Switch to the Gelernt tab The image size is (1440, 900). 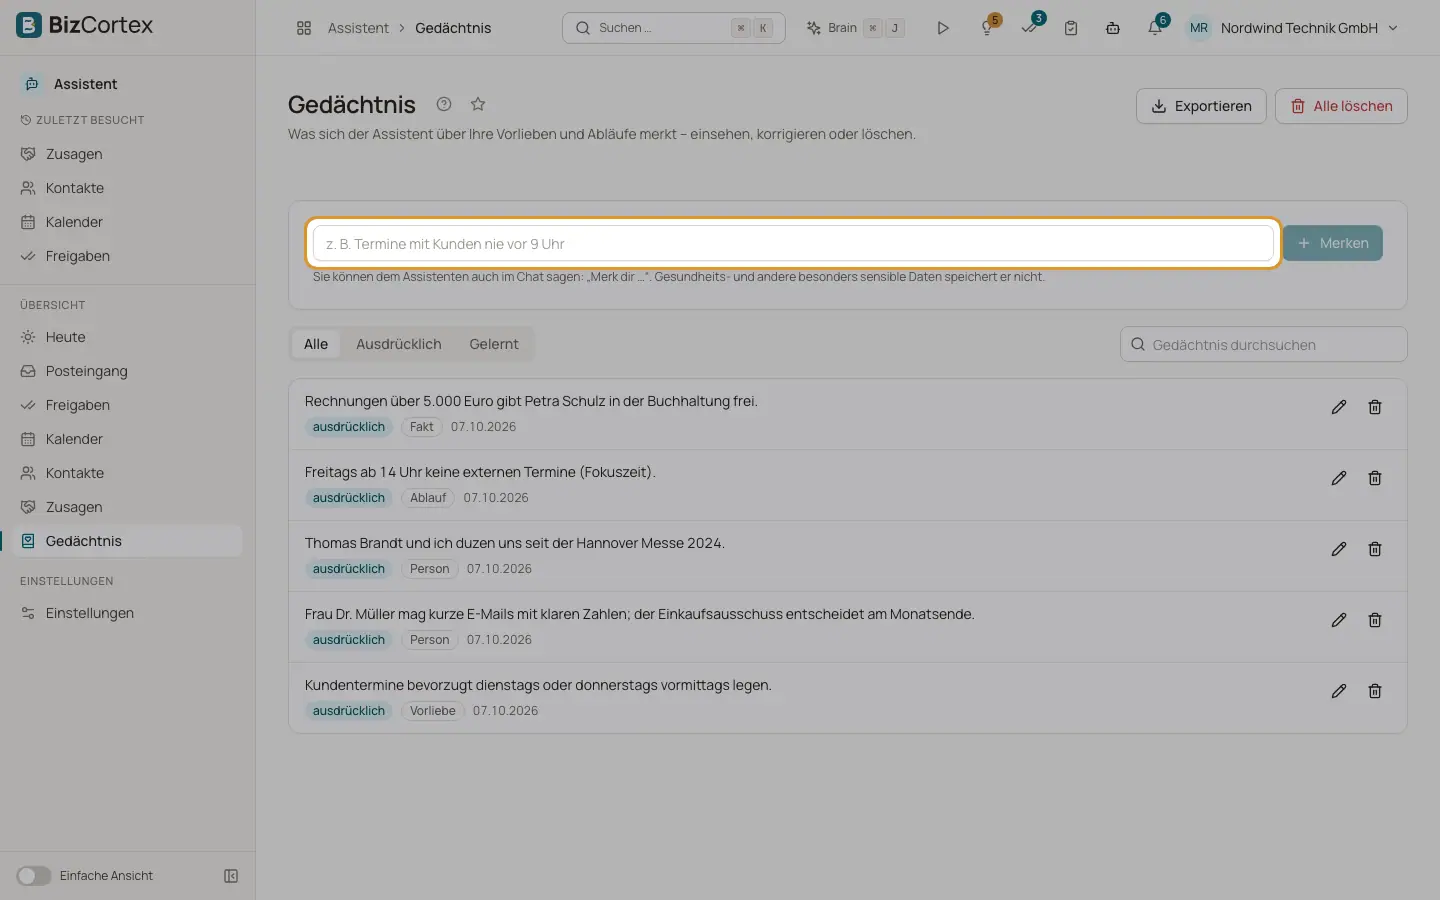[x=494, y=344]
